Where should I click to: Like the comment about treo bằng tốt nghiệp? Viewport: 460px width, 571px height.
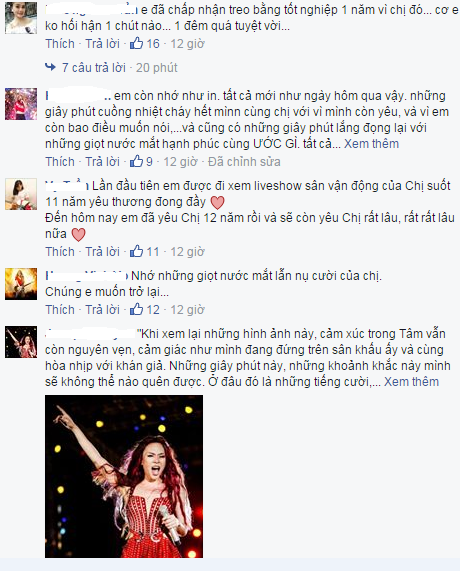click(x=60, y=44)
